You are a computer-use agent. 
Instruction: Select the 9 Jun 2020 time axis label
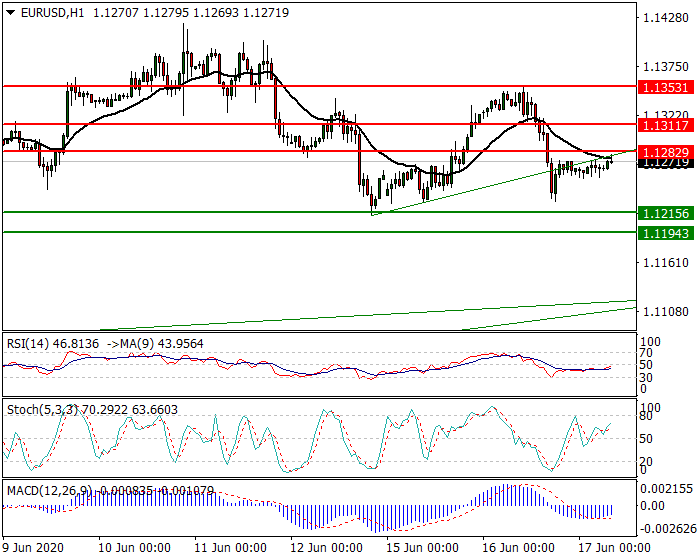click(x=33, y=547)
